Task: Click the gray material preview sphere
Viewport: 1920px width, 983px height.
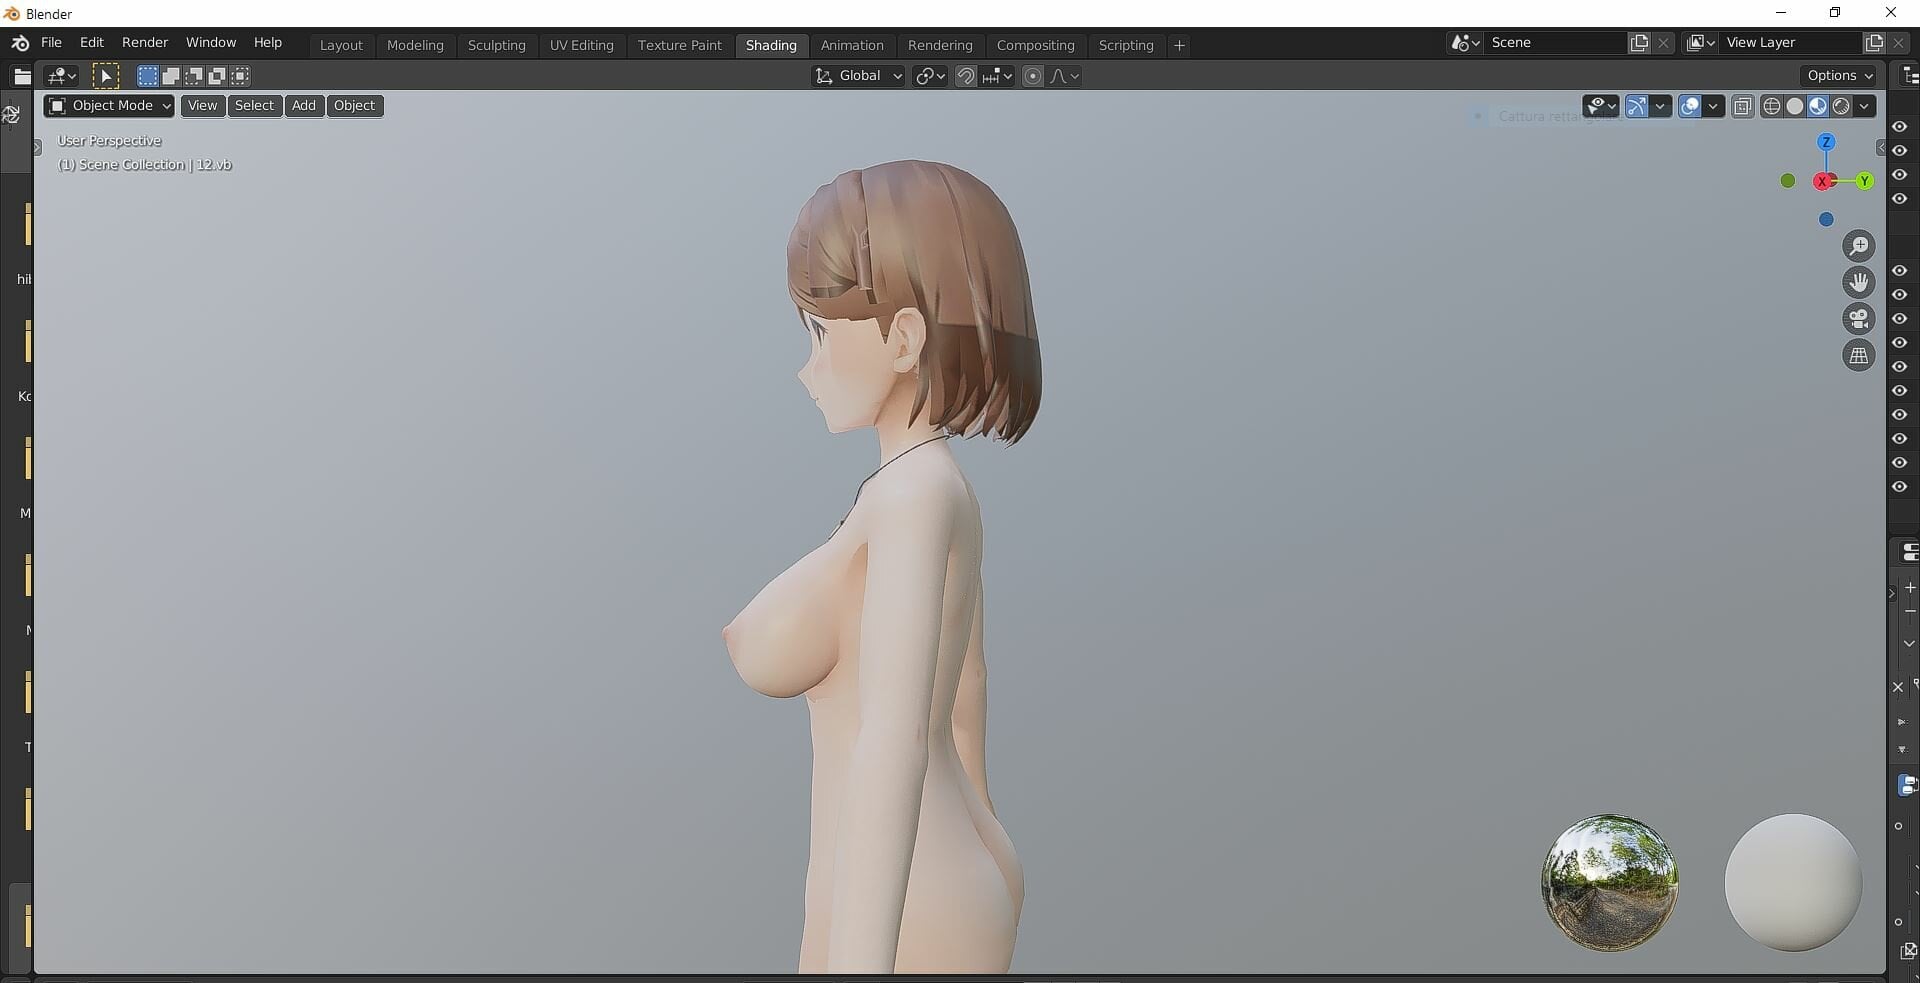Action: pos(1793,882)
